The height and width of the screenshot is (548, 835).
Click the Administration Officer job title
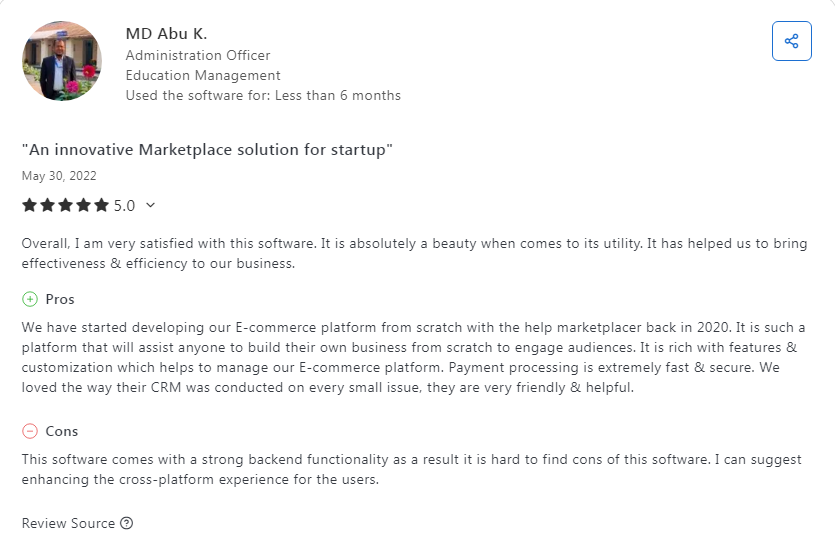pos(198,55)
